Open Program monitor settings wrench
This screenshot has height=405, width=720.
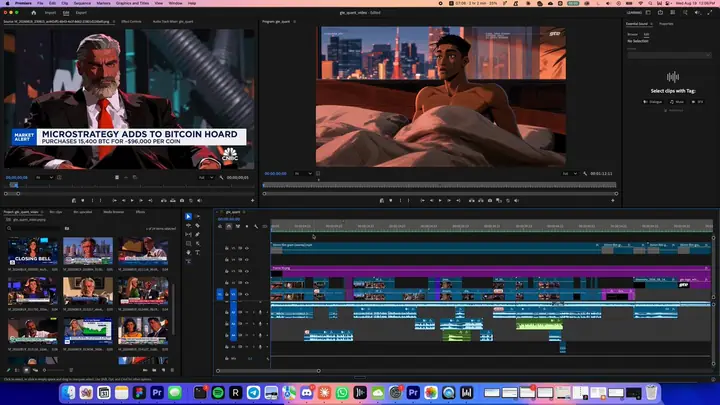[x=585, y=174]
